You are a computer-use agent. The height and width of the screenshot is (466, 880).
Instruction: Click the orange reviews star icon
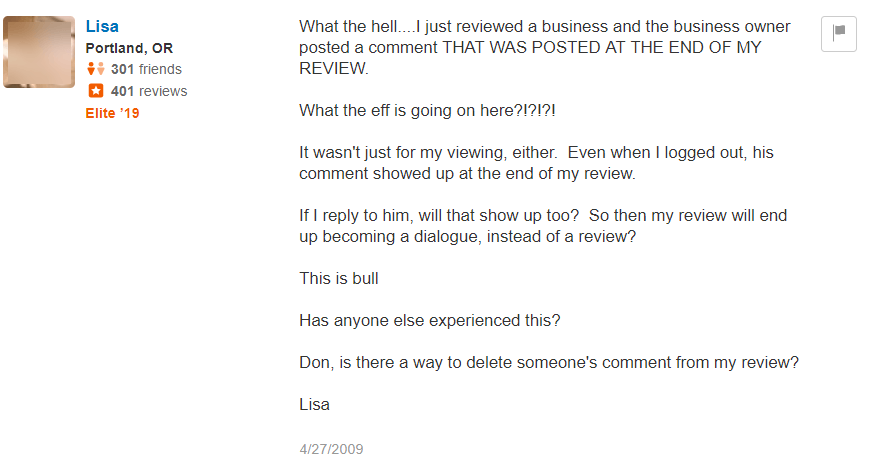click(x=96, y=91)
